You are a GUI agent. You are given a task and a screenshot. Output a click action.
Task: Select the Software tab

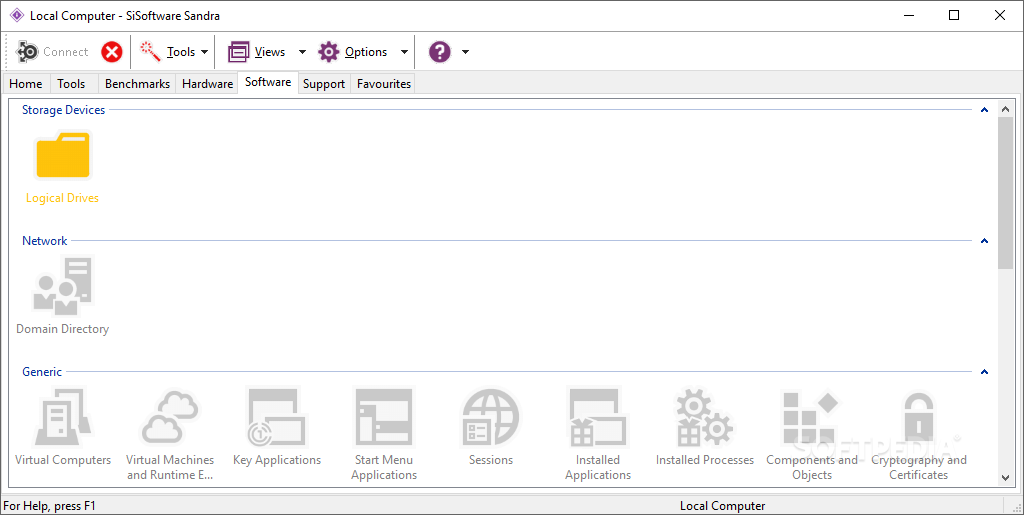(268, 82)
